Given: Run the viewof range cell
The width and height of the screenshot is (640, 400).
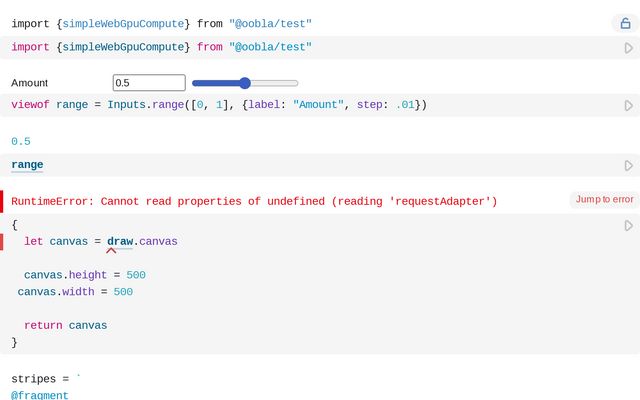Looking at the screenshot, I should tap(628, 105).
